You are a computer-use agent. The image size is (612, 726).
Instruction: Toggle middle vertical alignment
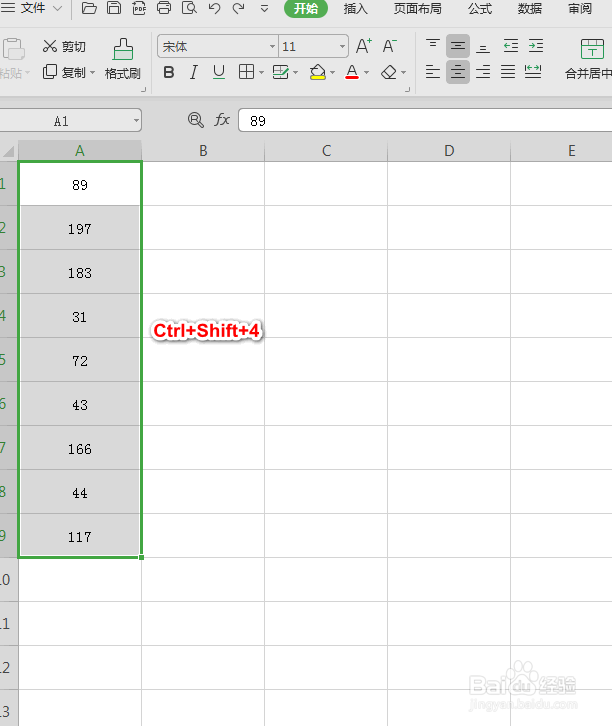tap(458, 46)
